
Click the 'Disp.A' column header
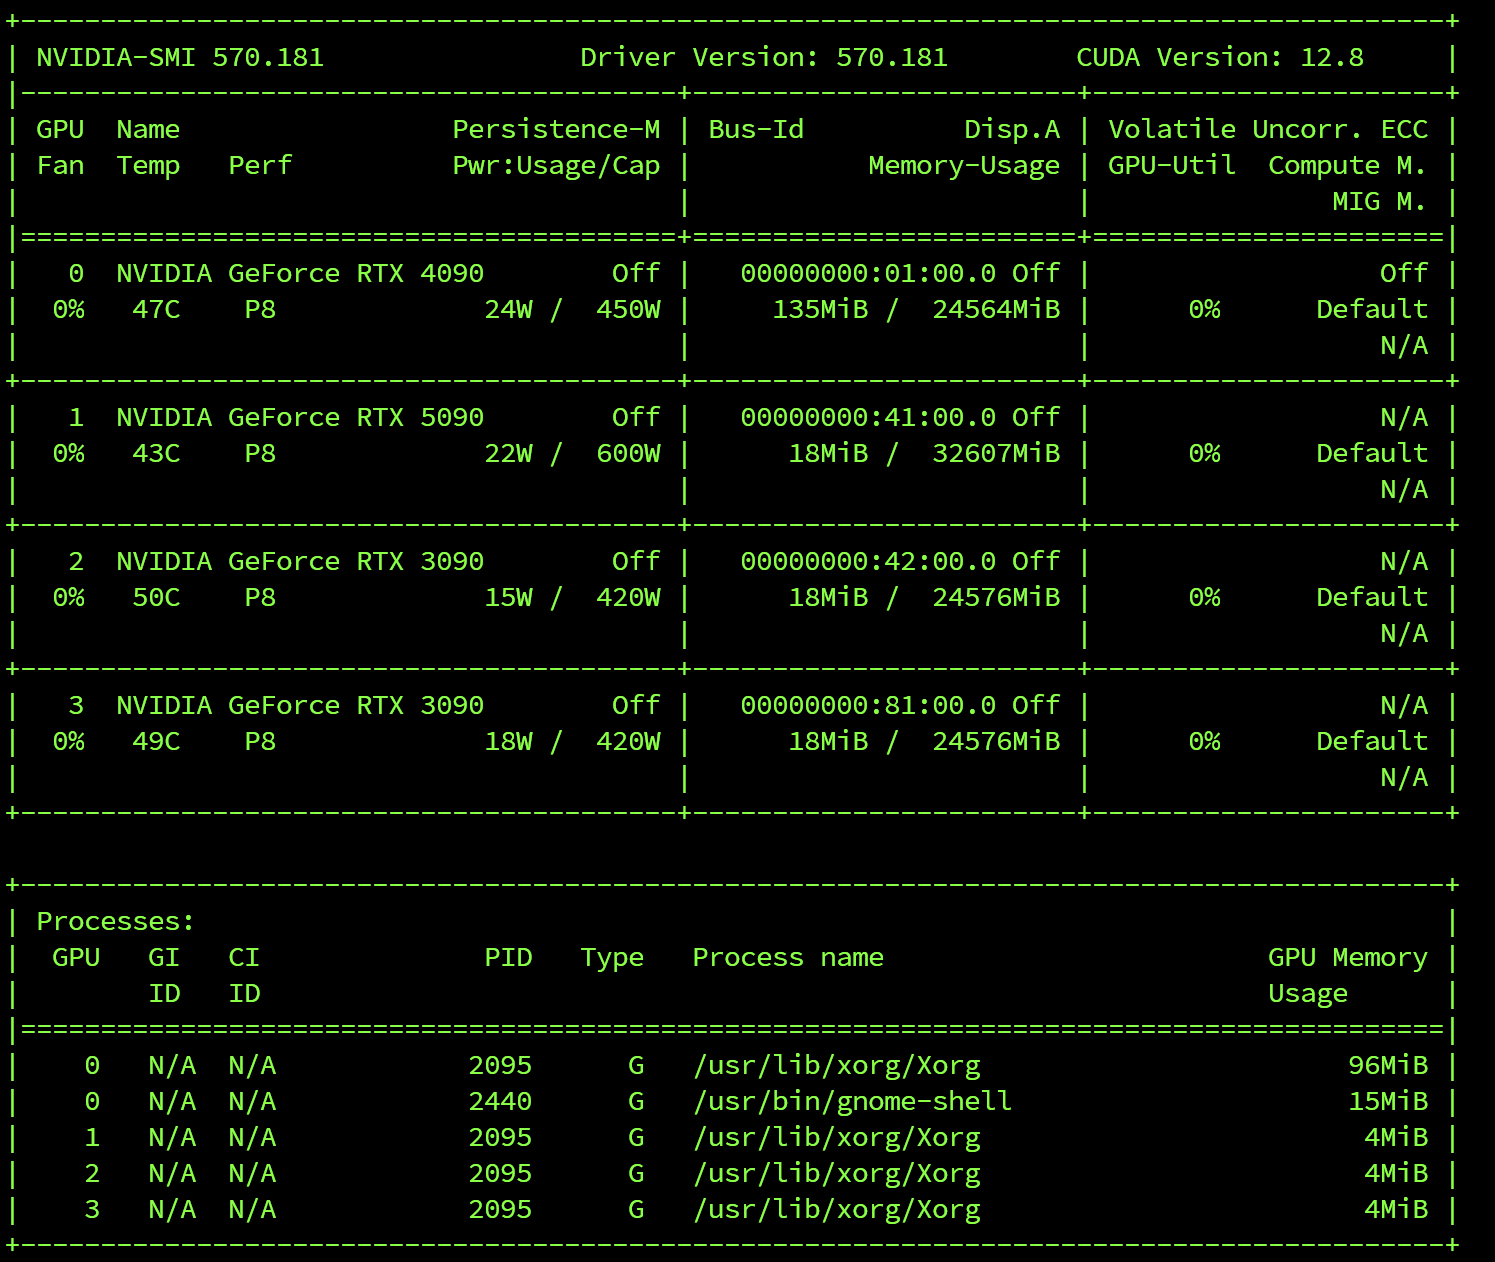(1012, 129)
